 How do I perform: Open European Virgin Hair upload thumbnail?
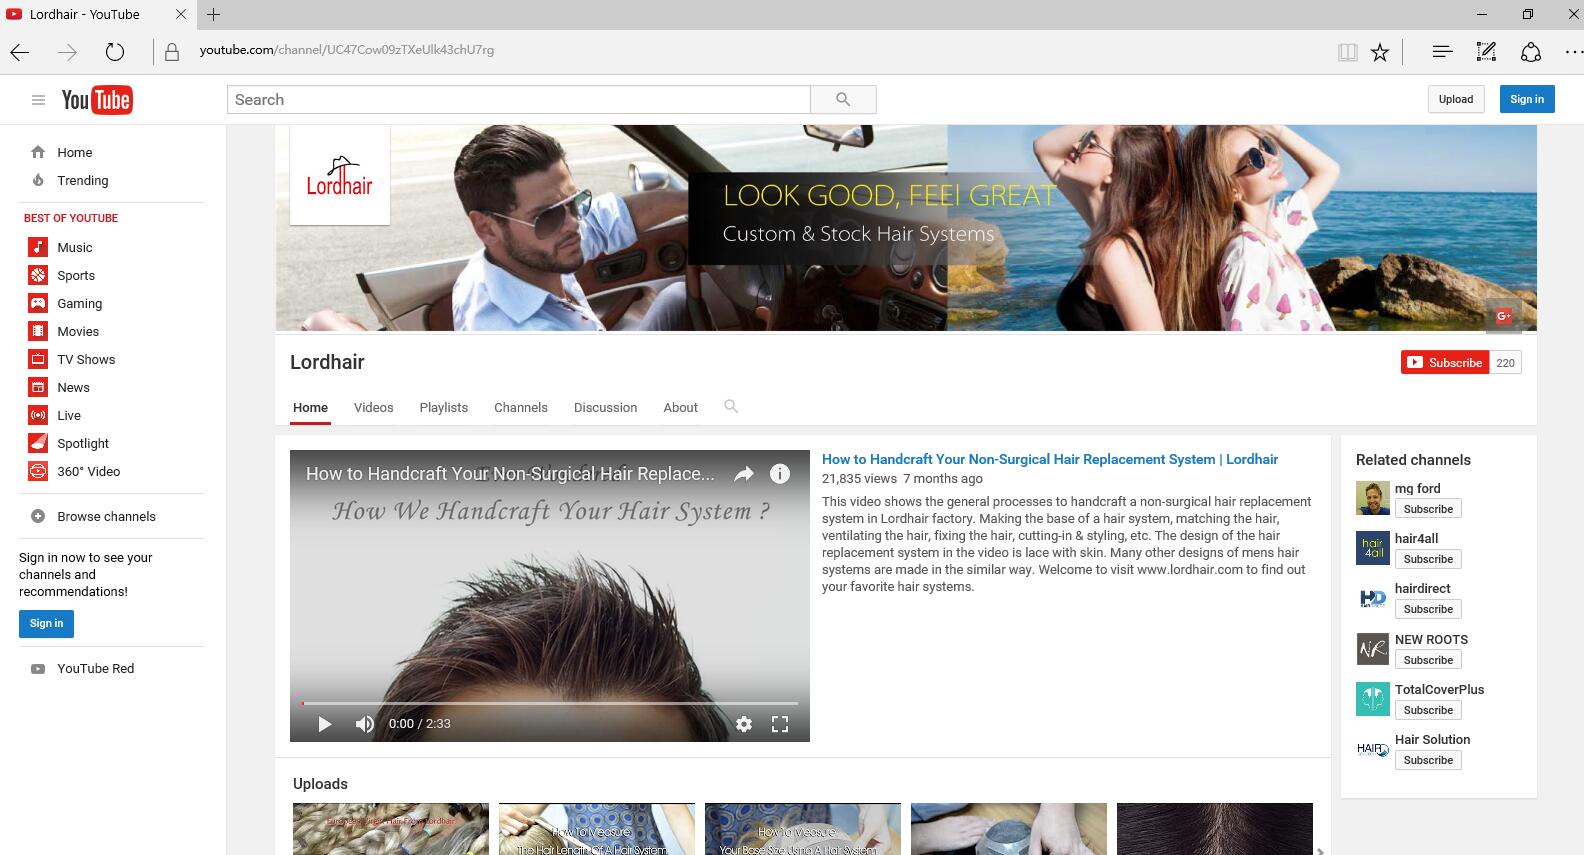tap(391, 829)
